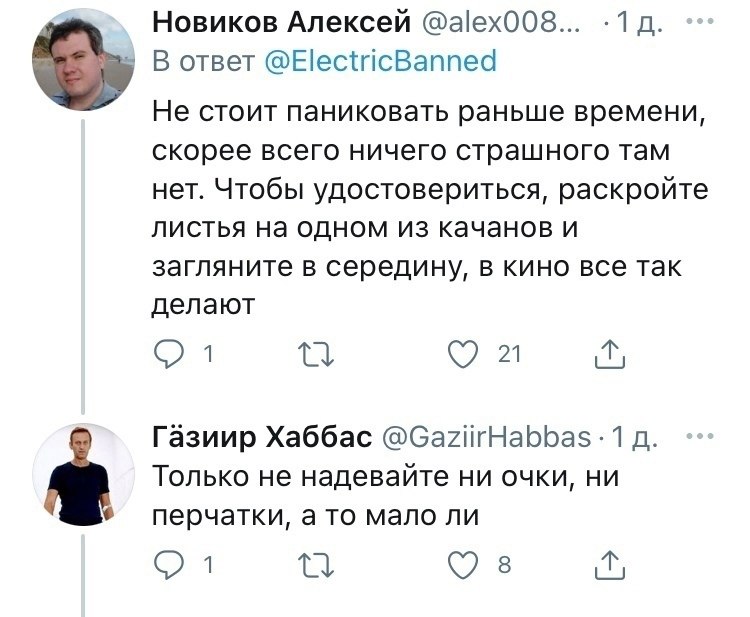Share Гäзиир Хаббас's tweet
Viewport: 750px width, 617px height.
pyautogui.click(x=608, y=566)
